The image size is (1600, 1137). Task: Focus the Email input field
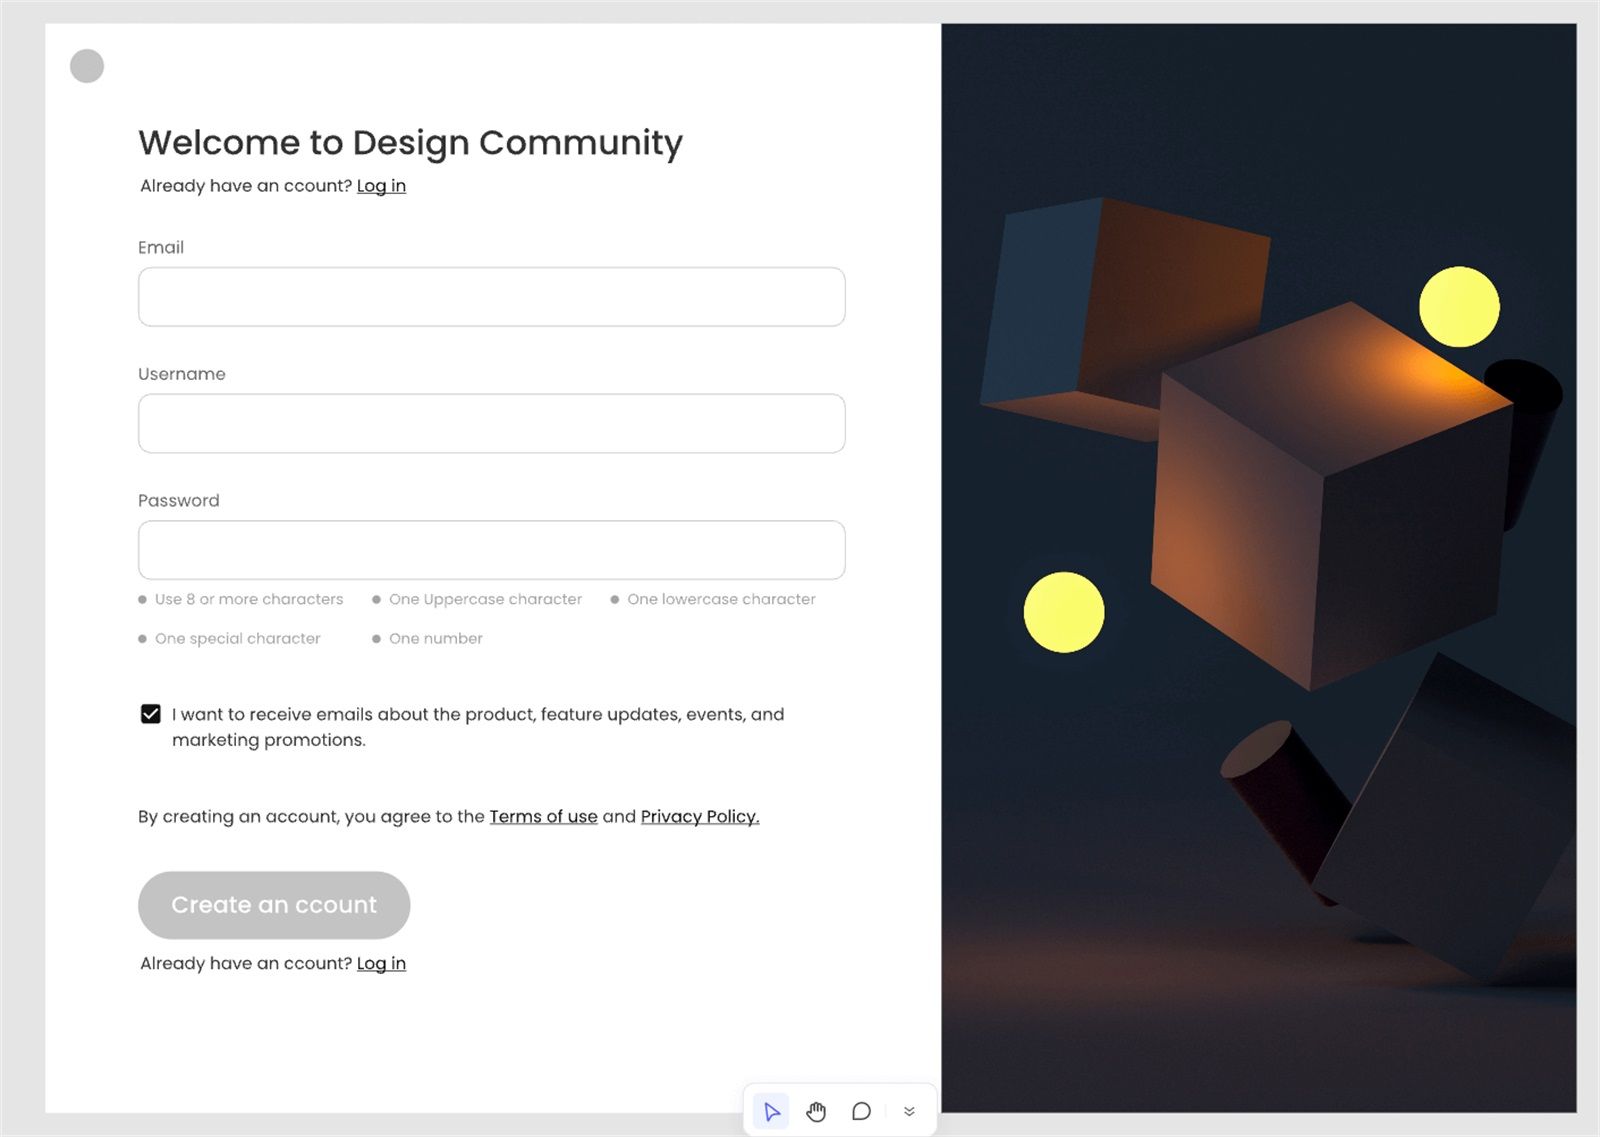(492, 297)
